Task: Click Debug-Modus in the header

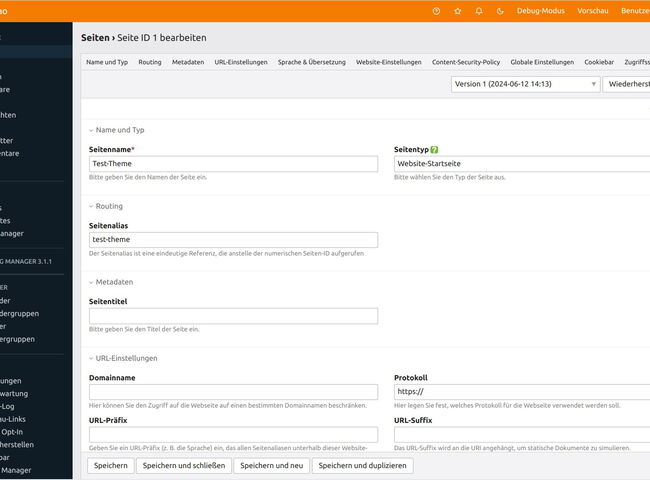Action: click(x=541, y=11)
